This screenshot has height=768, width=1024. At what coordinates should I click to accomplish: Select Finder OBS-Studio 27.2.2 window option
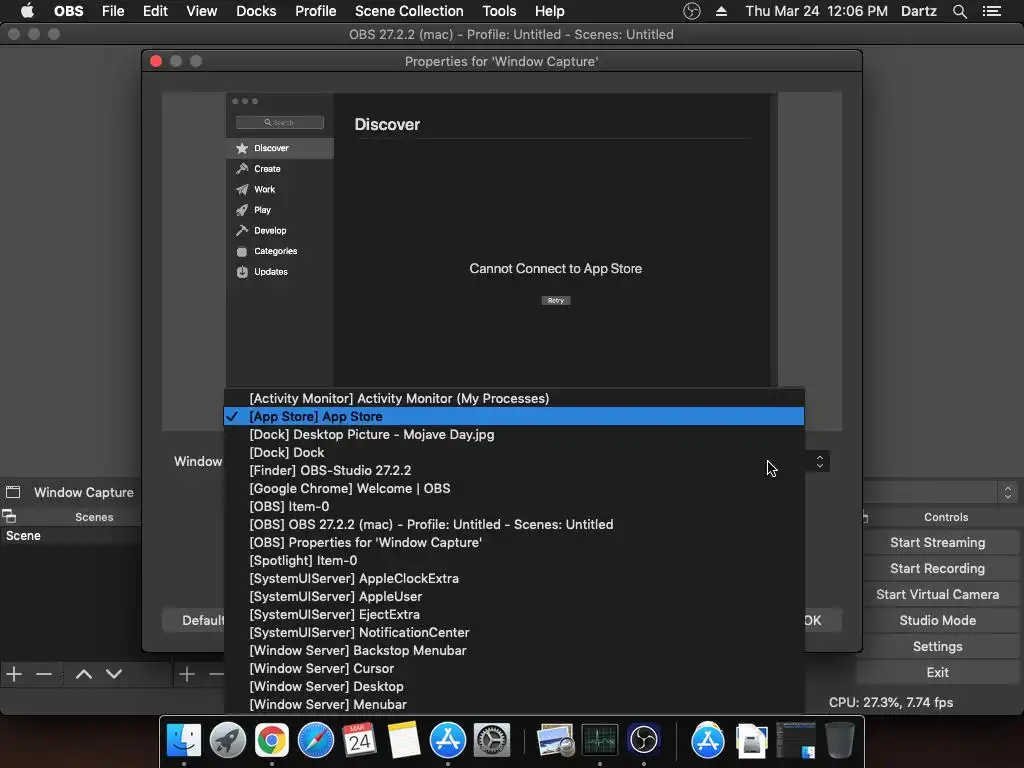click(x=514, y=470)
